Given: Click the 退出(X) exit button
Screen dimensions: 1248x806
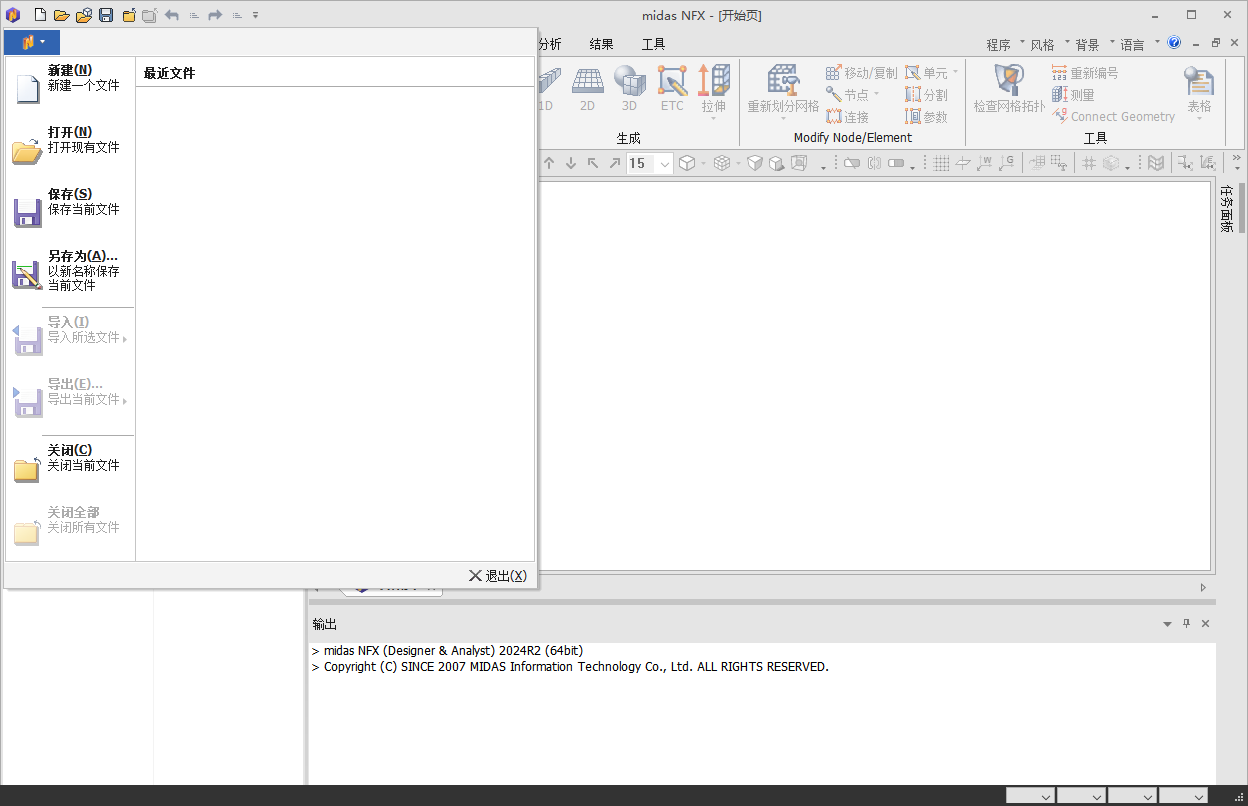Looking at the screenshot, I should pos(498,575).
